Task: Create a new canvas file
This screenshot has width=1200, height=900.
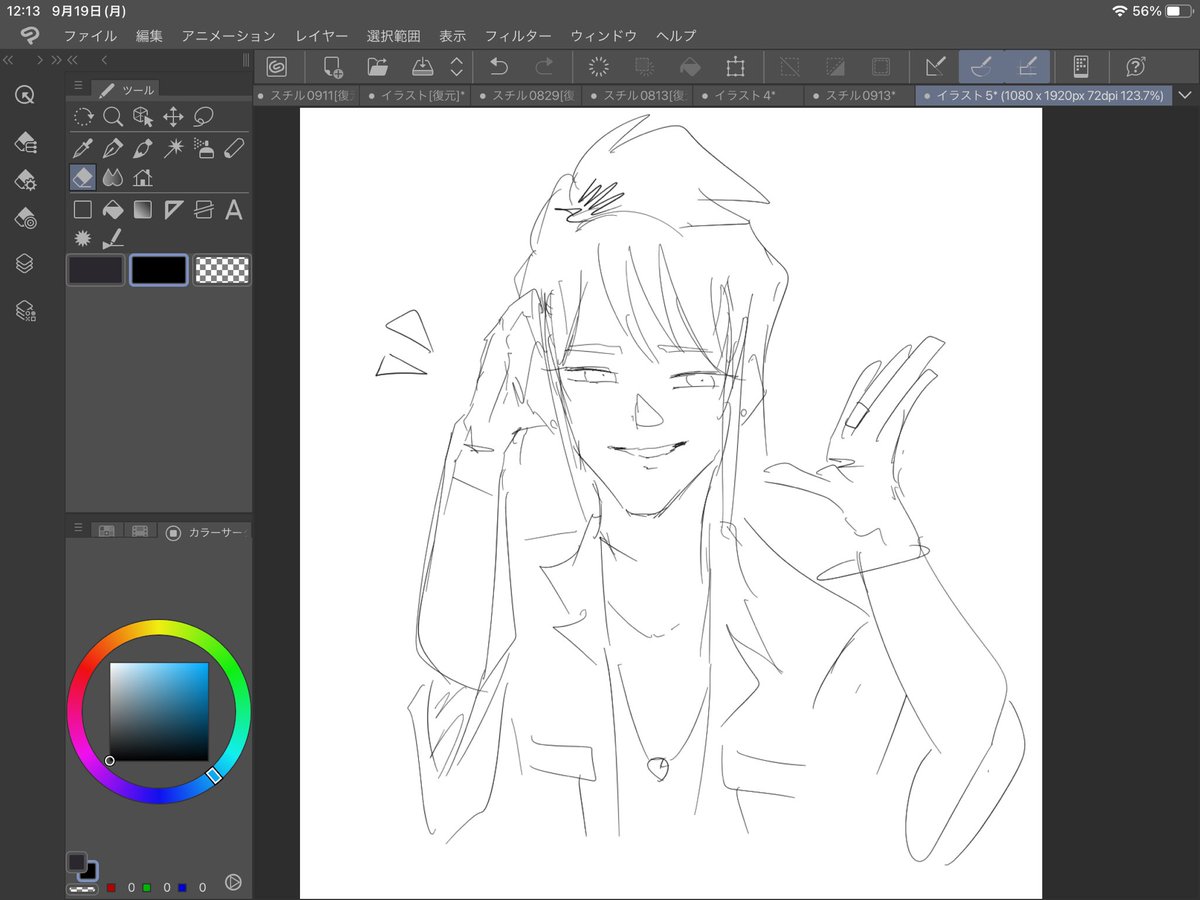Action: [333, 67]
